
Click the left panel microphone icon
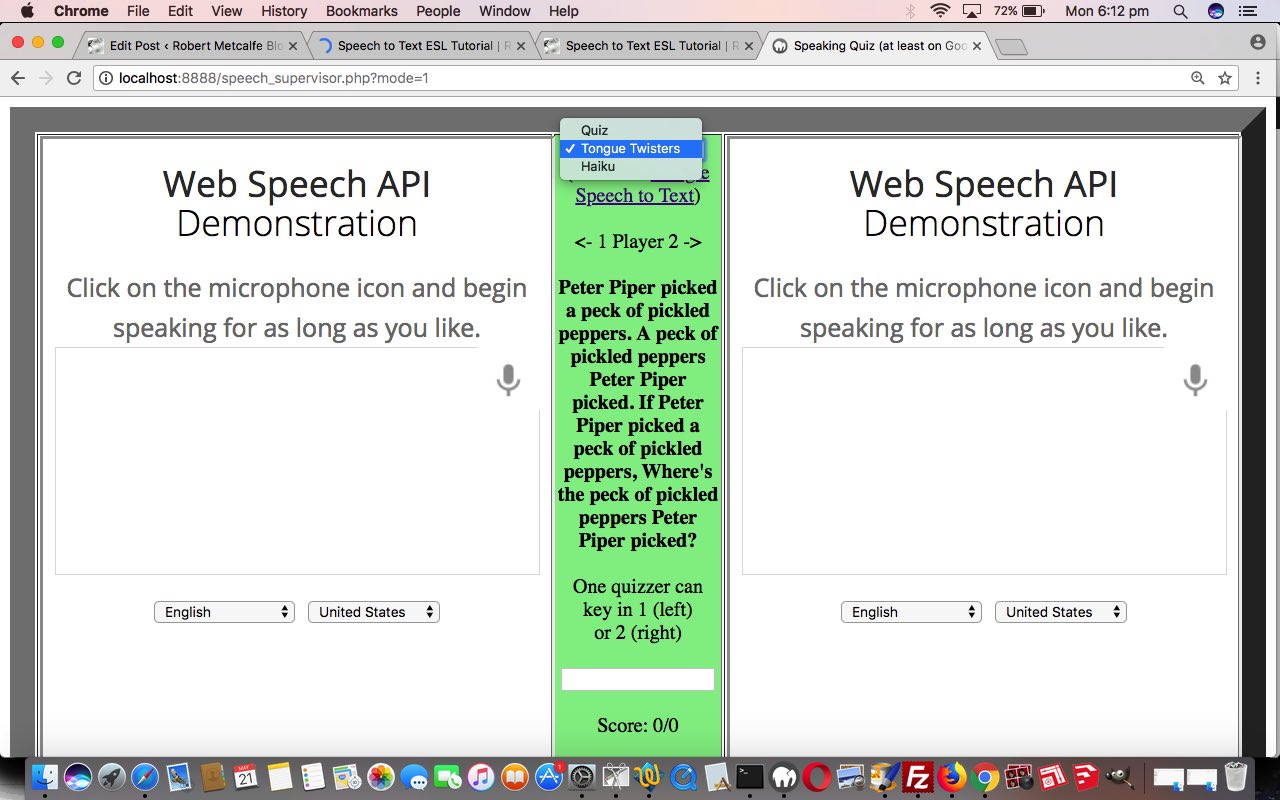click(x=507, y=380)
